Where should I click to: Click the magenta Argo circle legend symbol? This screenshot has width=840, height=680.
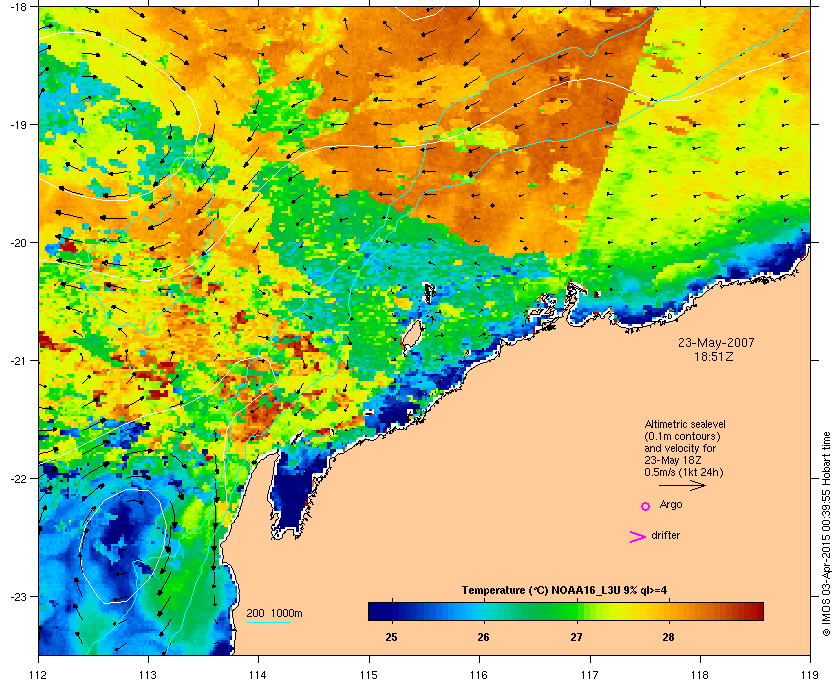[646, 506]
